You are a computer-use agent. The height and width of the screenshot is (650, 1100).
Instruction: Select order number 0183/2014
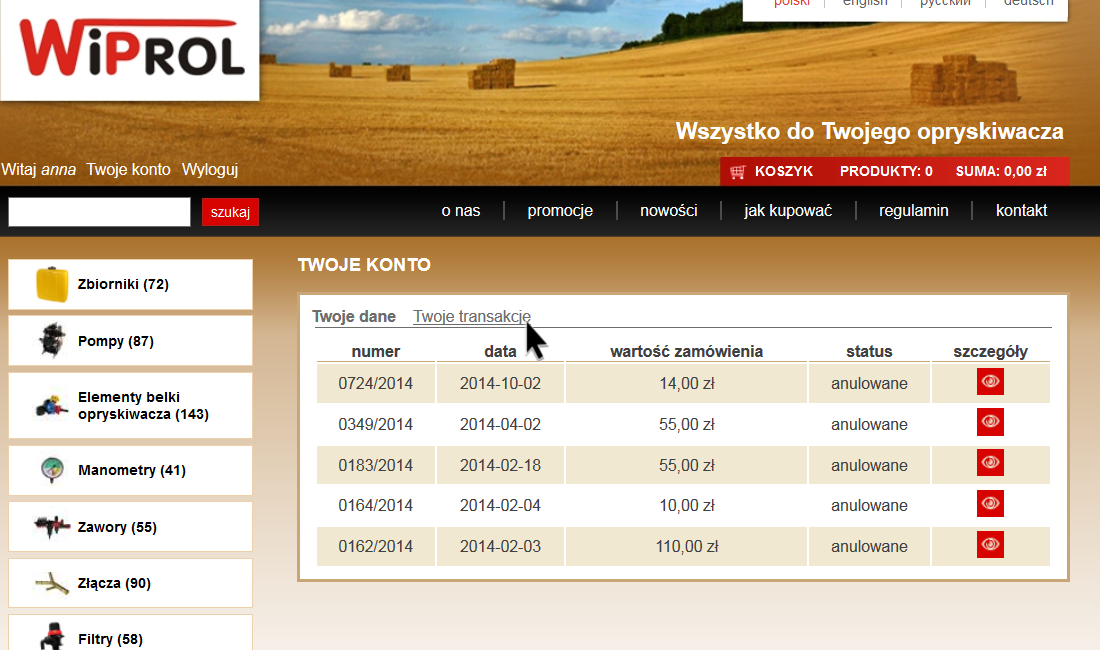(x=375, y=466)
